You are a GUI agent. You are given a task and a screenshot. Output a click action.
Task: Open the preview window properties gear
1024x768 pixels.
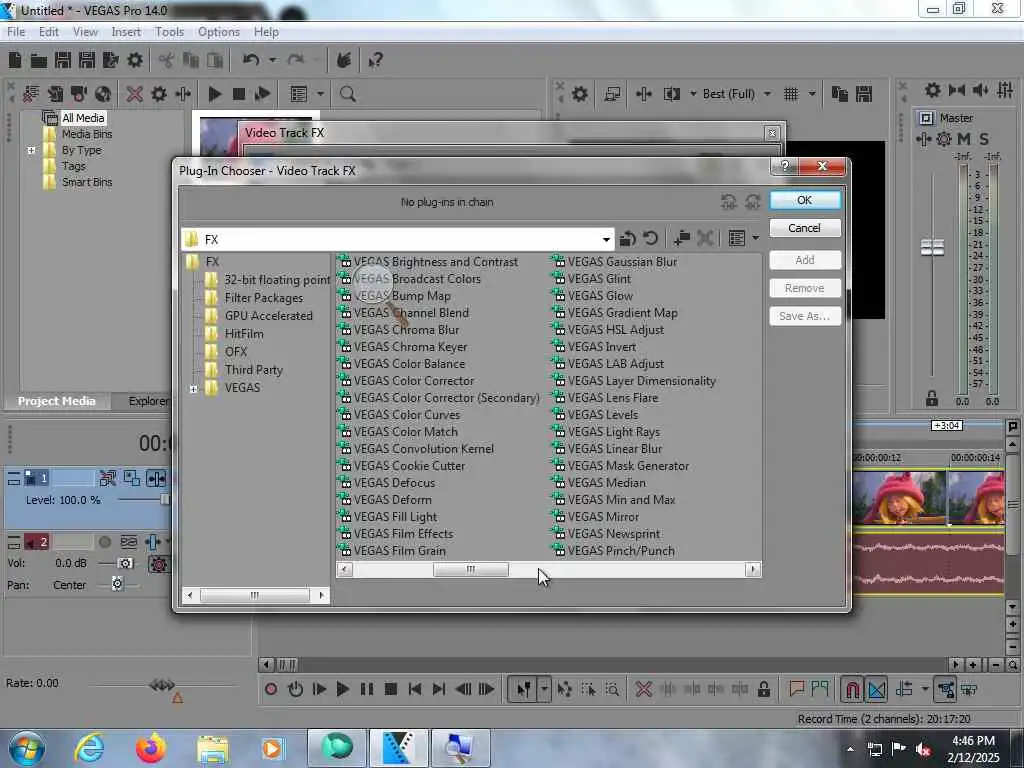tap(579, 94)
